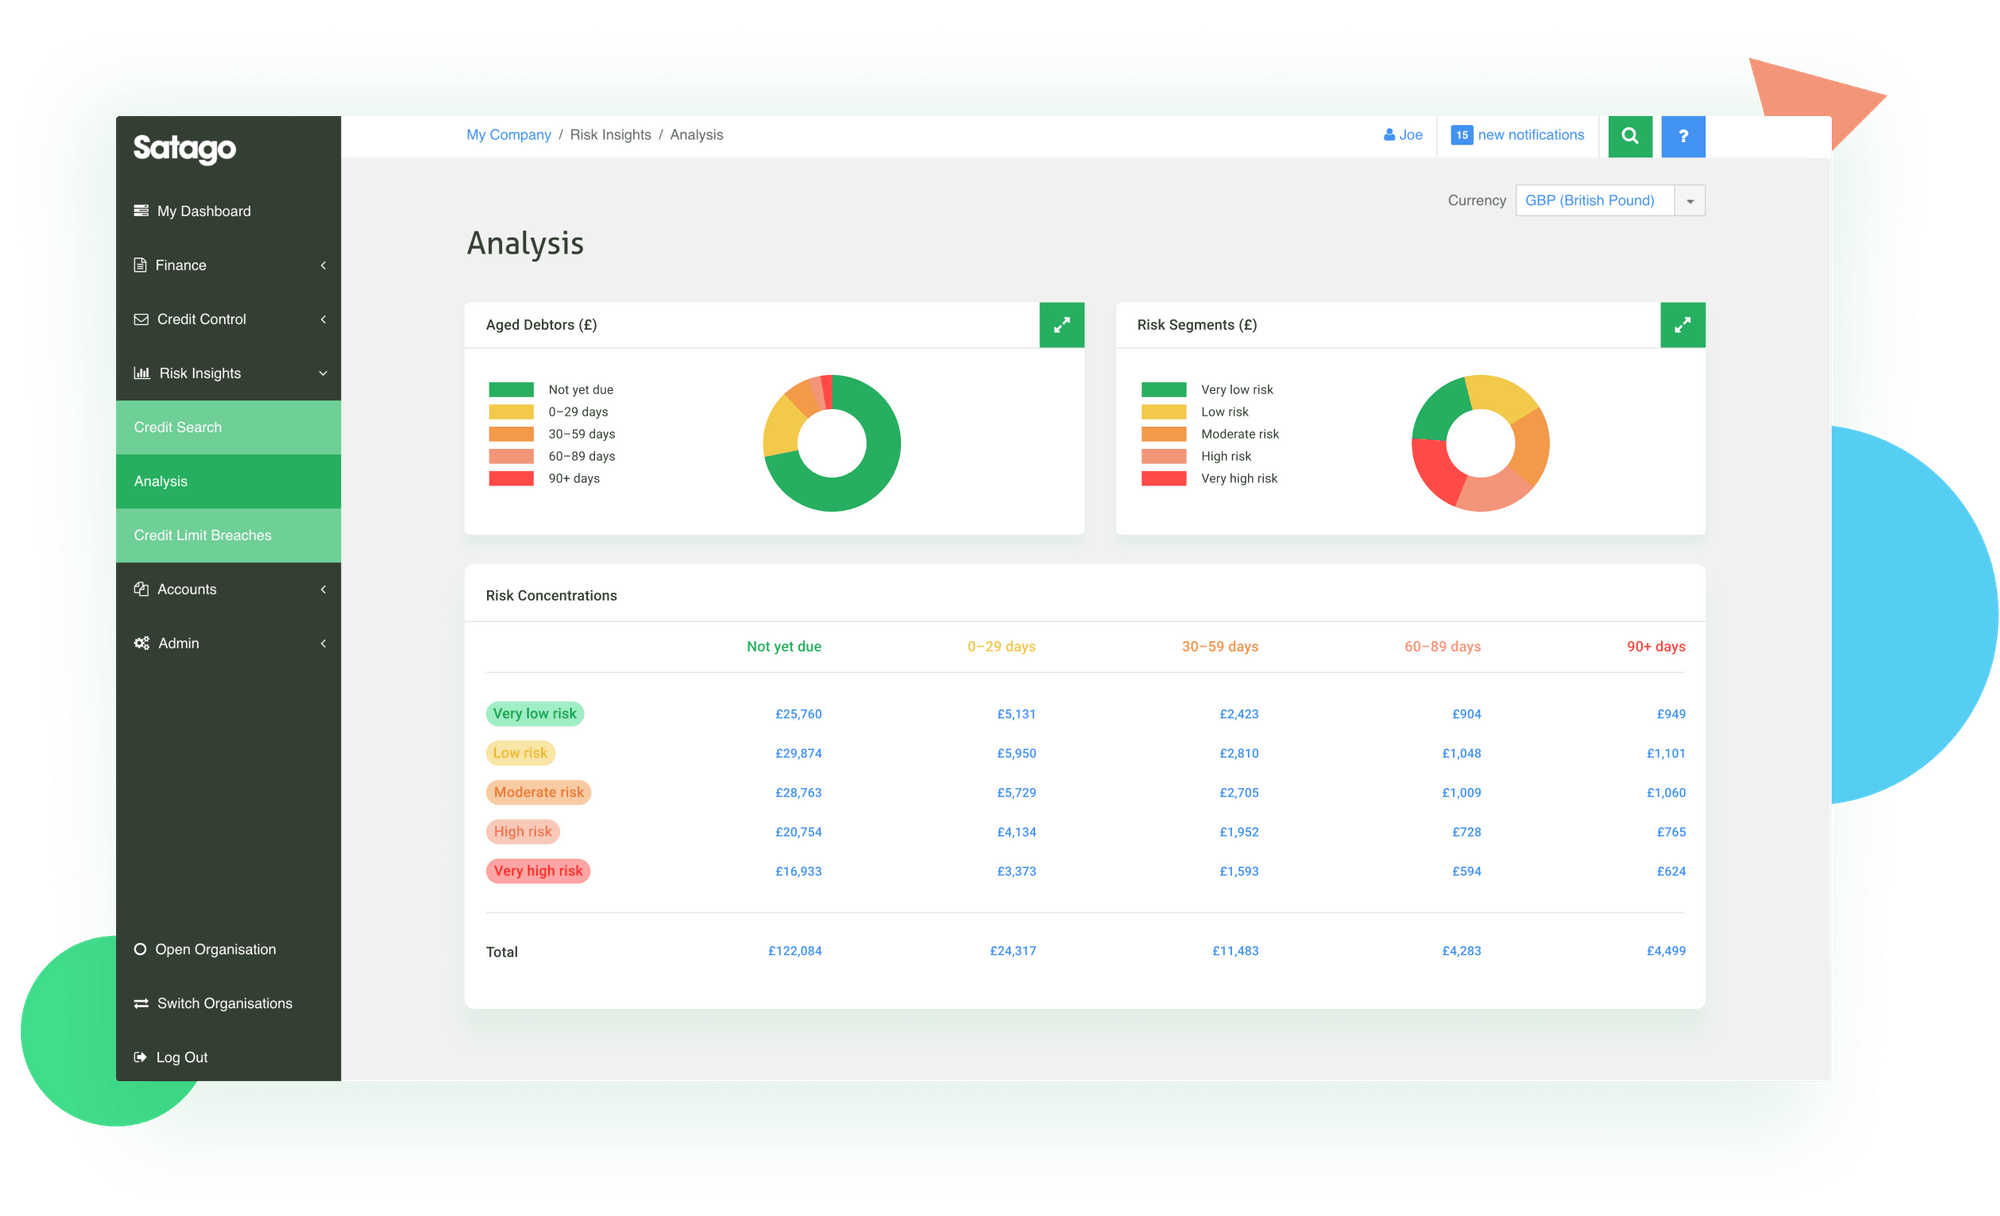
Task: Click the user icon beside Joe
Action: [x=1389, y=135]
